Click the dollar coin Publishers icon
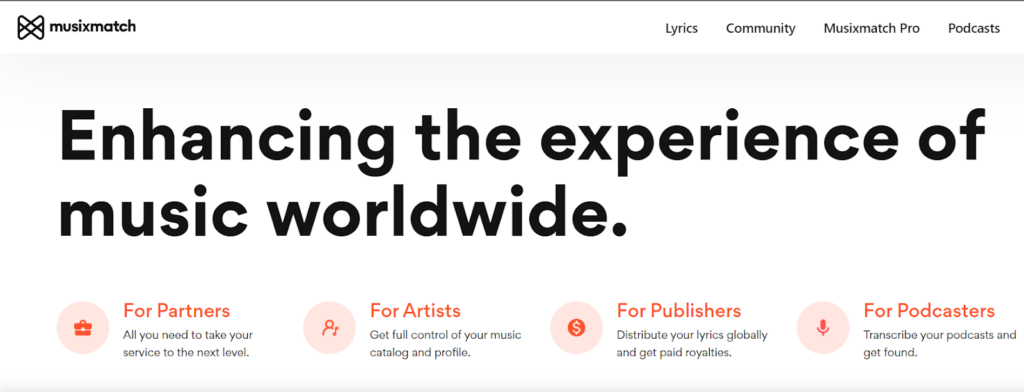 (x=576, y=328)
